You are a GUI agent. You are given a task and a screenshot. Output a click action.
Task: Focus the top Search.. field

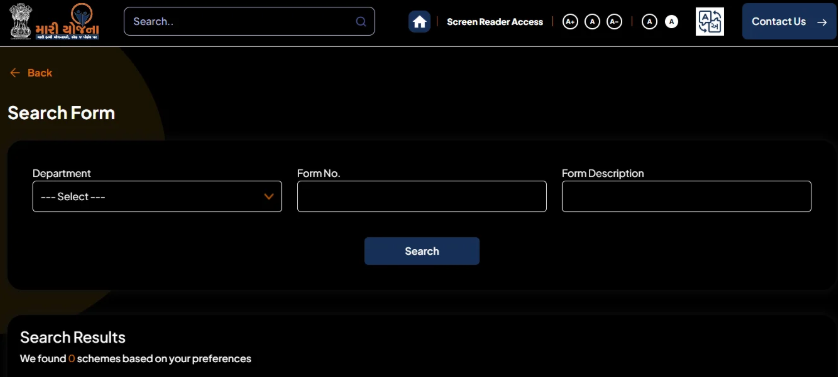pyautogui.click(x=249, y=21)
